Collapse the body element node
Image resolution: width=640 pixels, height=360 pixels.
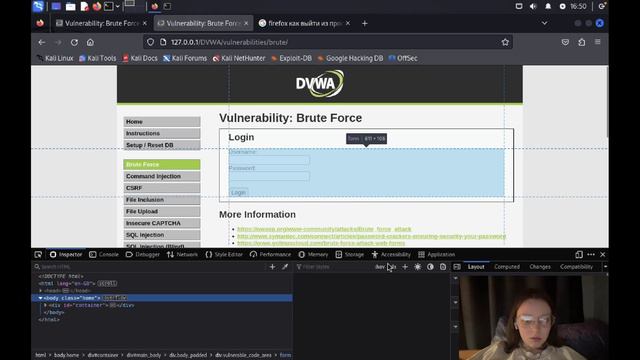pyautogui.click(x=40, y=298)
